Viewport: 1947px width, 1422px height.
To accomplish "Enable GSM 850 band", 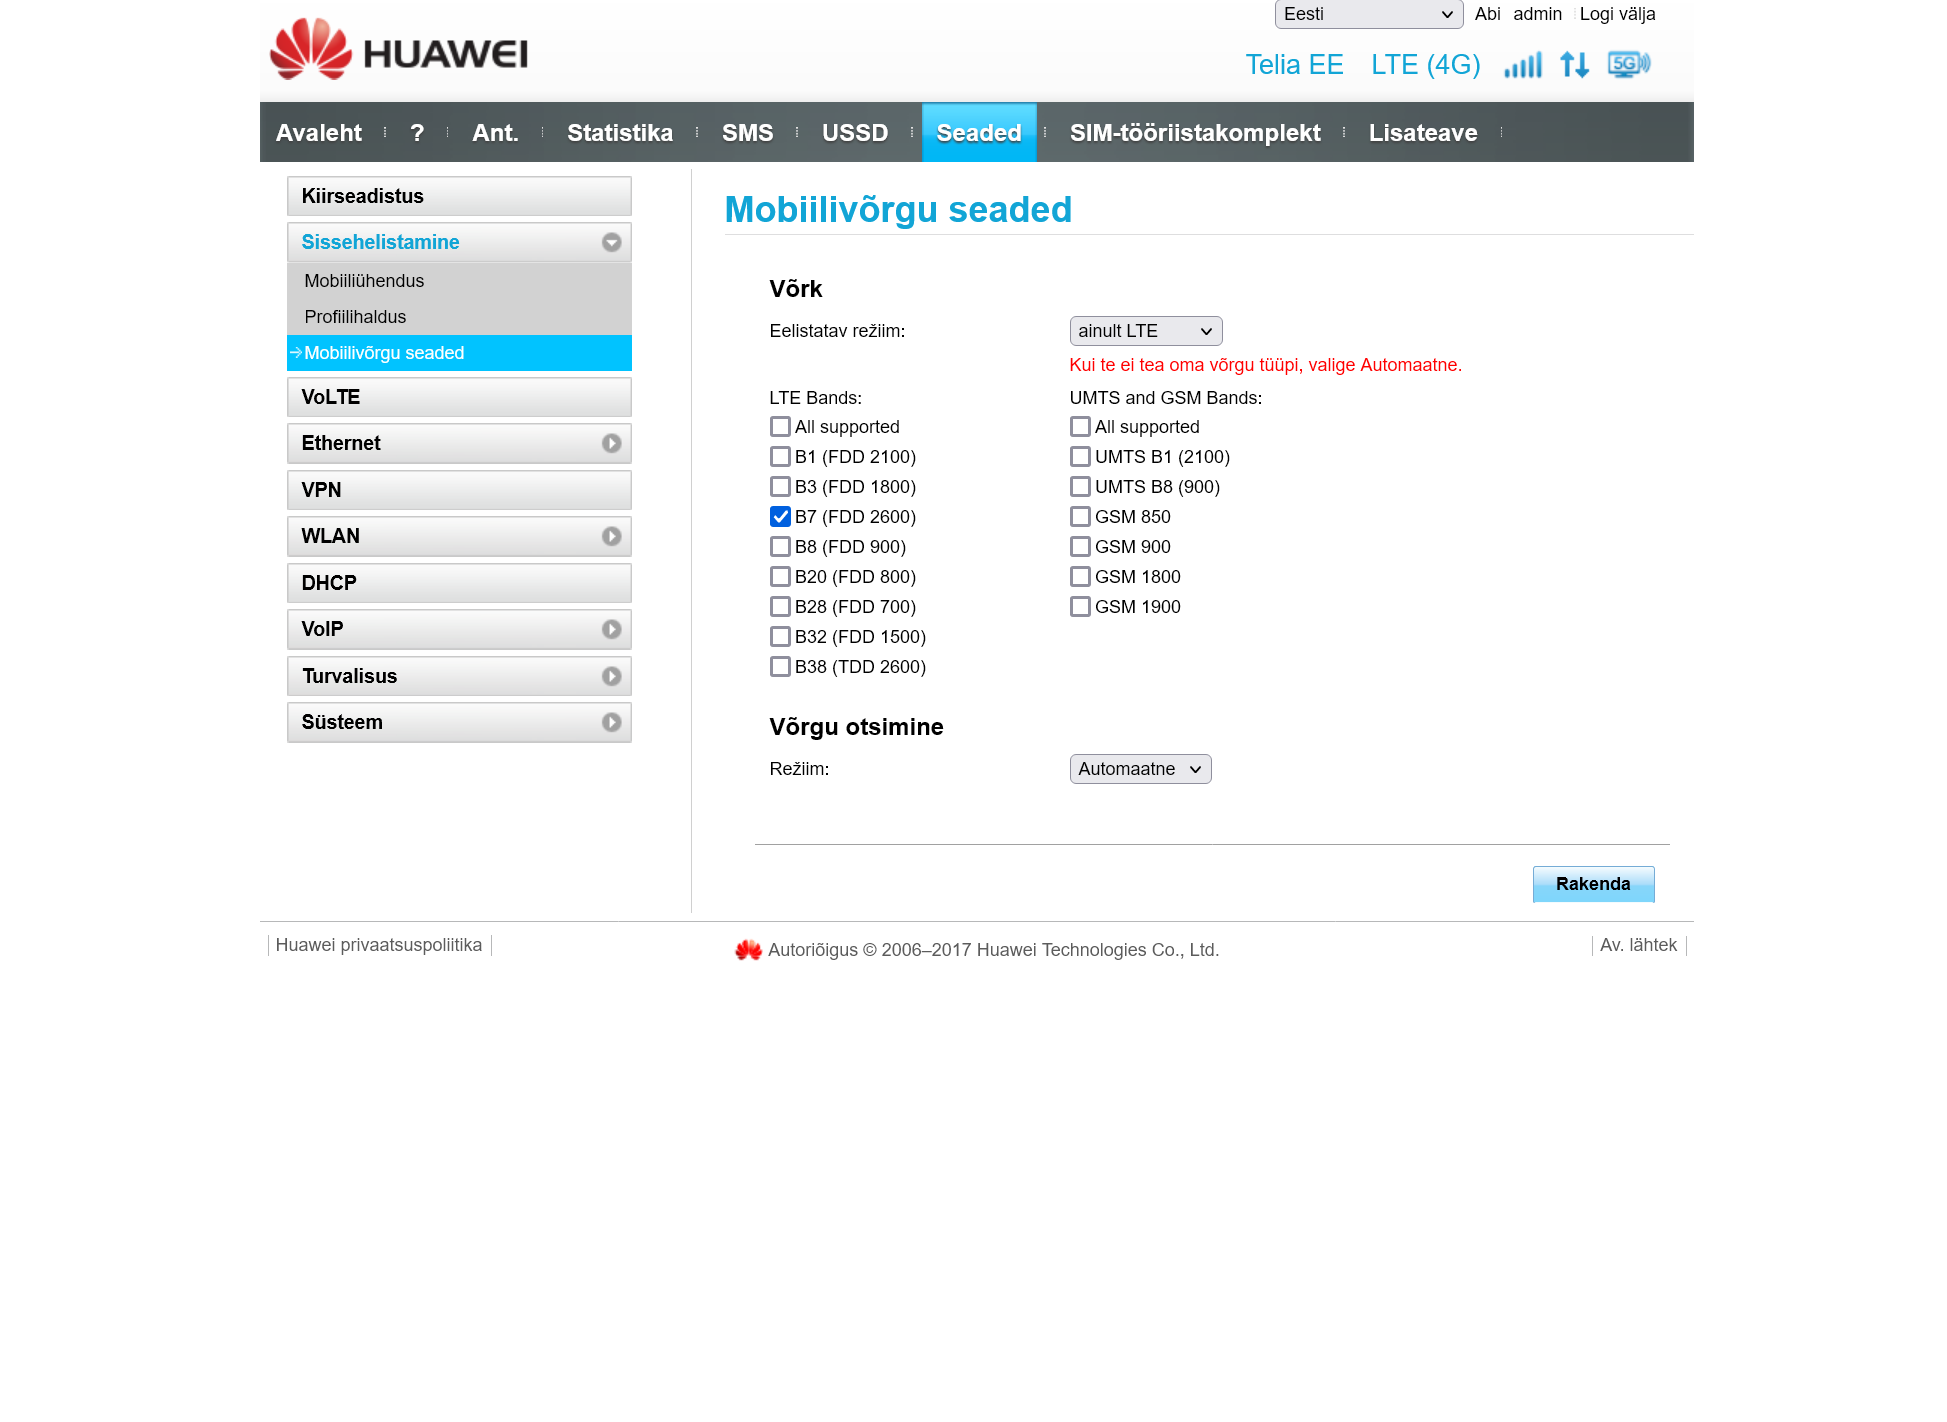I will coord(1080,517).
